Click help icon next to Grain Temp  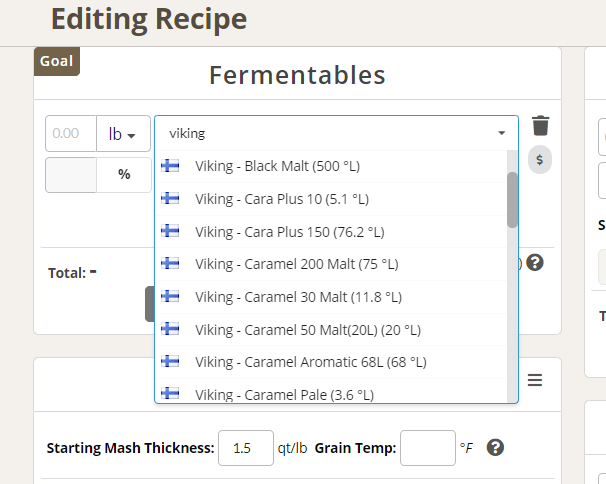click(494, 448)
